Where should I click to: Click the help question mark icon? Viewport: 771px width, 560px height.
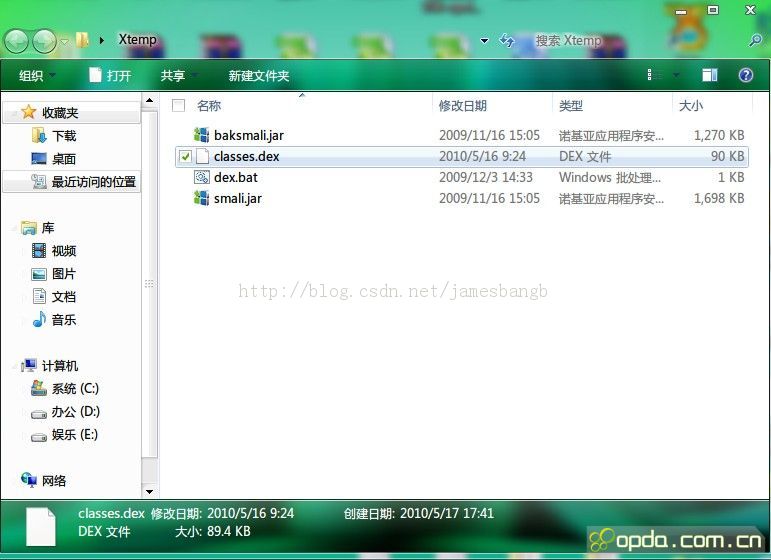745,75
